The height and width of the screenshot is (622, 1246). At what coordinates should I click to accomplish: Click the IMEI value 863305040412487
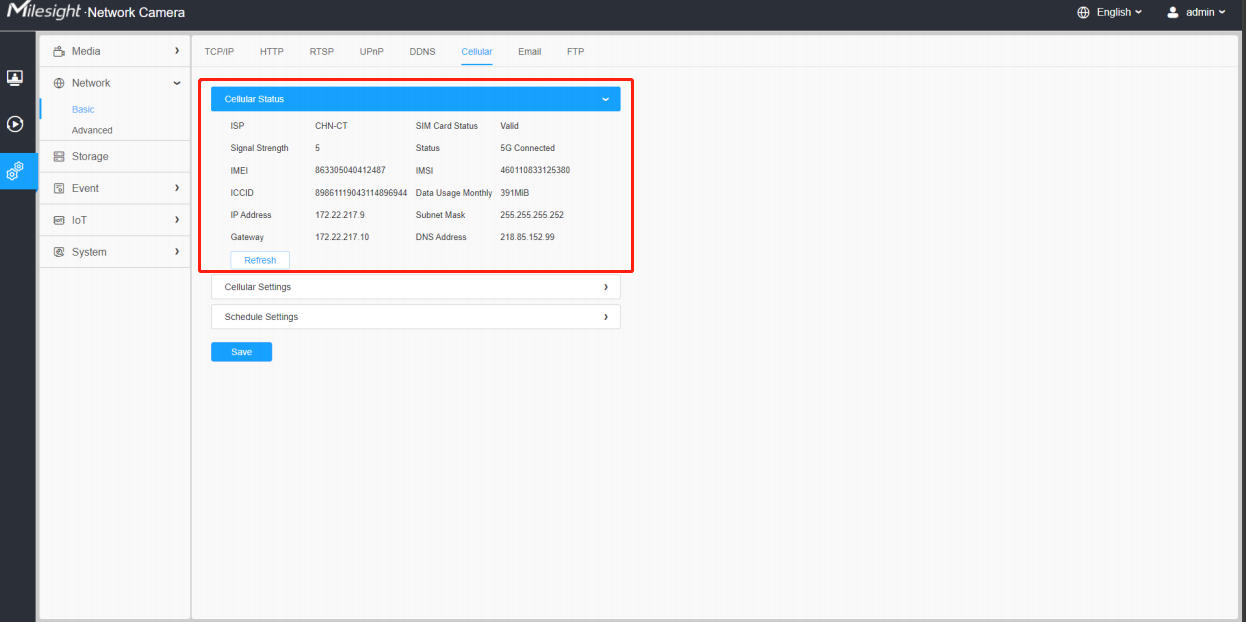[350, 170]
